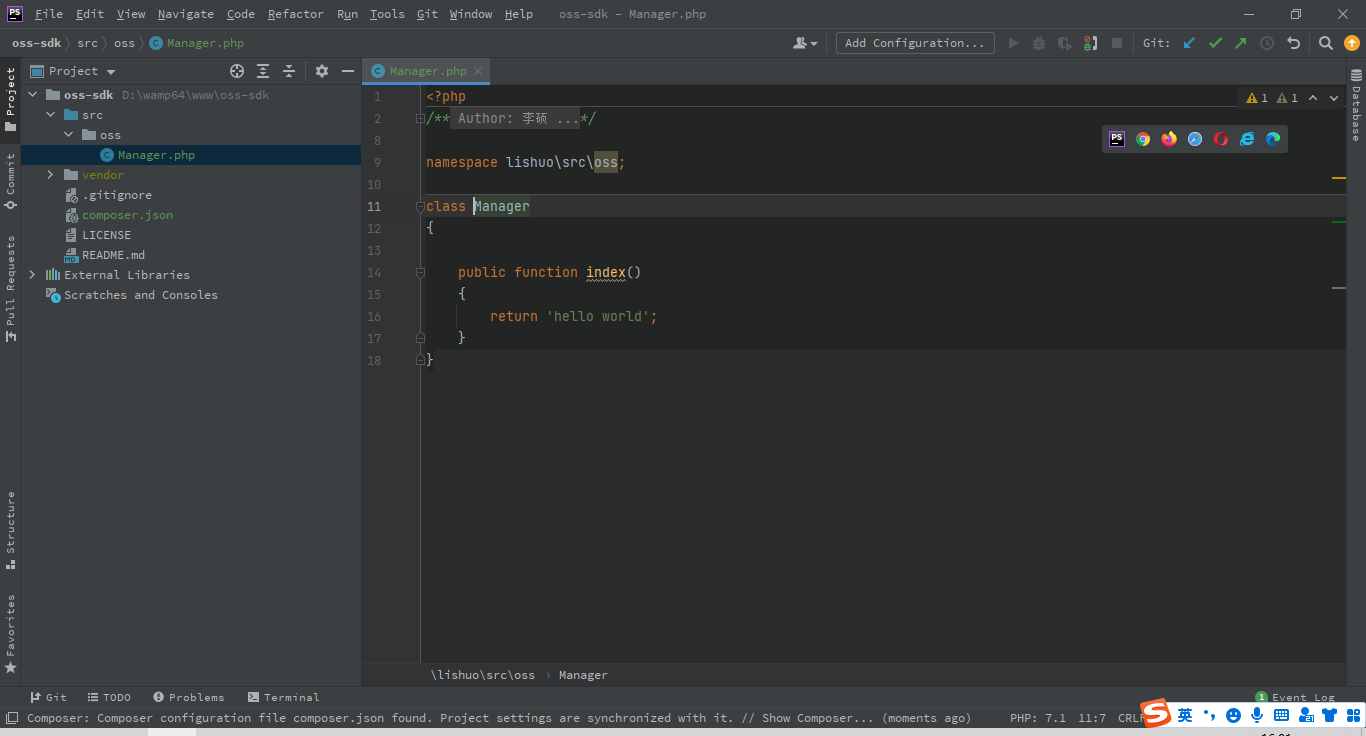Open the Terminal tool window
Image resolution: width=1366 pixels, height=736 pixels.
coord(283,697)
